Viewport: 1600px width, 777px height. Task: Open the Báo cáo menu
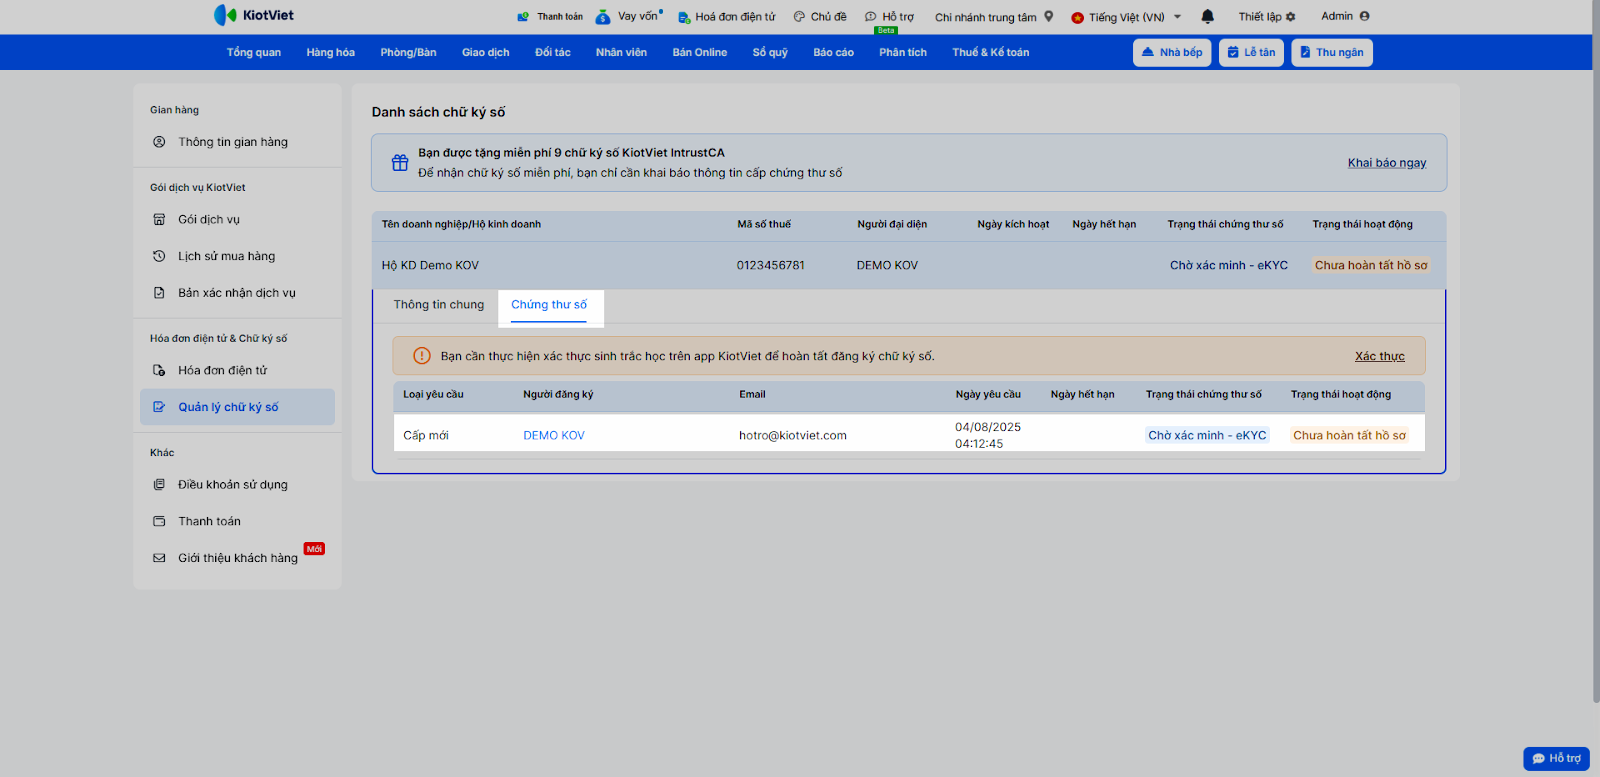(833, 52)
